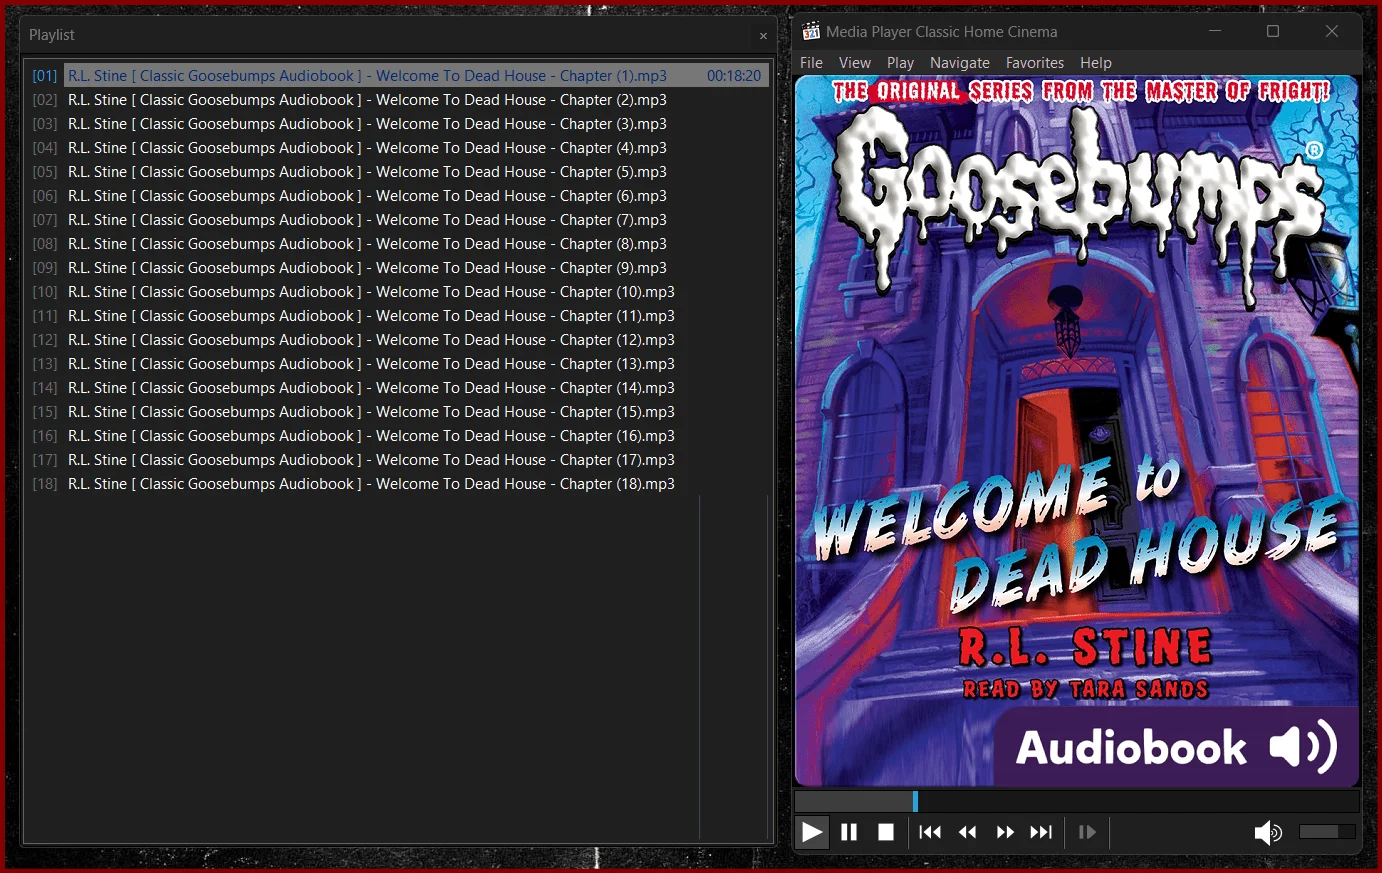1382x873 pixels.
Task: Close the Playlist panel
Action: click(763, 36)
